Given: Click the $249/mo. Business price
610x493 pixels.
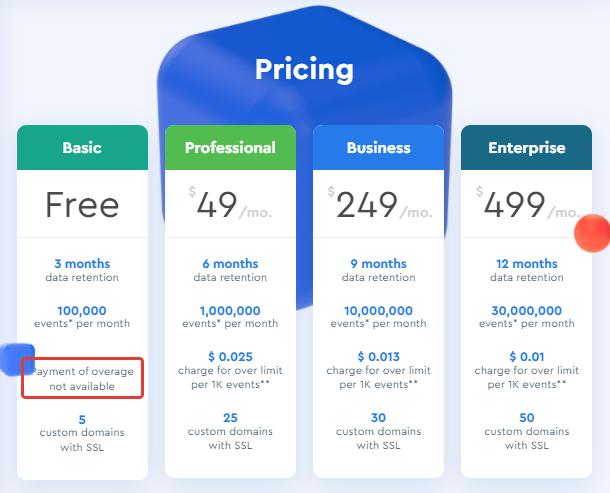Looking at the screenshot, I should pyautogui.click(x=379, y=205).
